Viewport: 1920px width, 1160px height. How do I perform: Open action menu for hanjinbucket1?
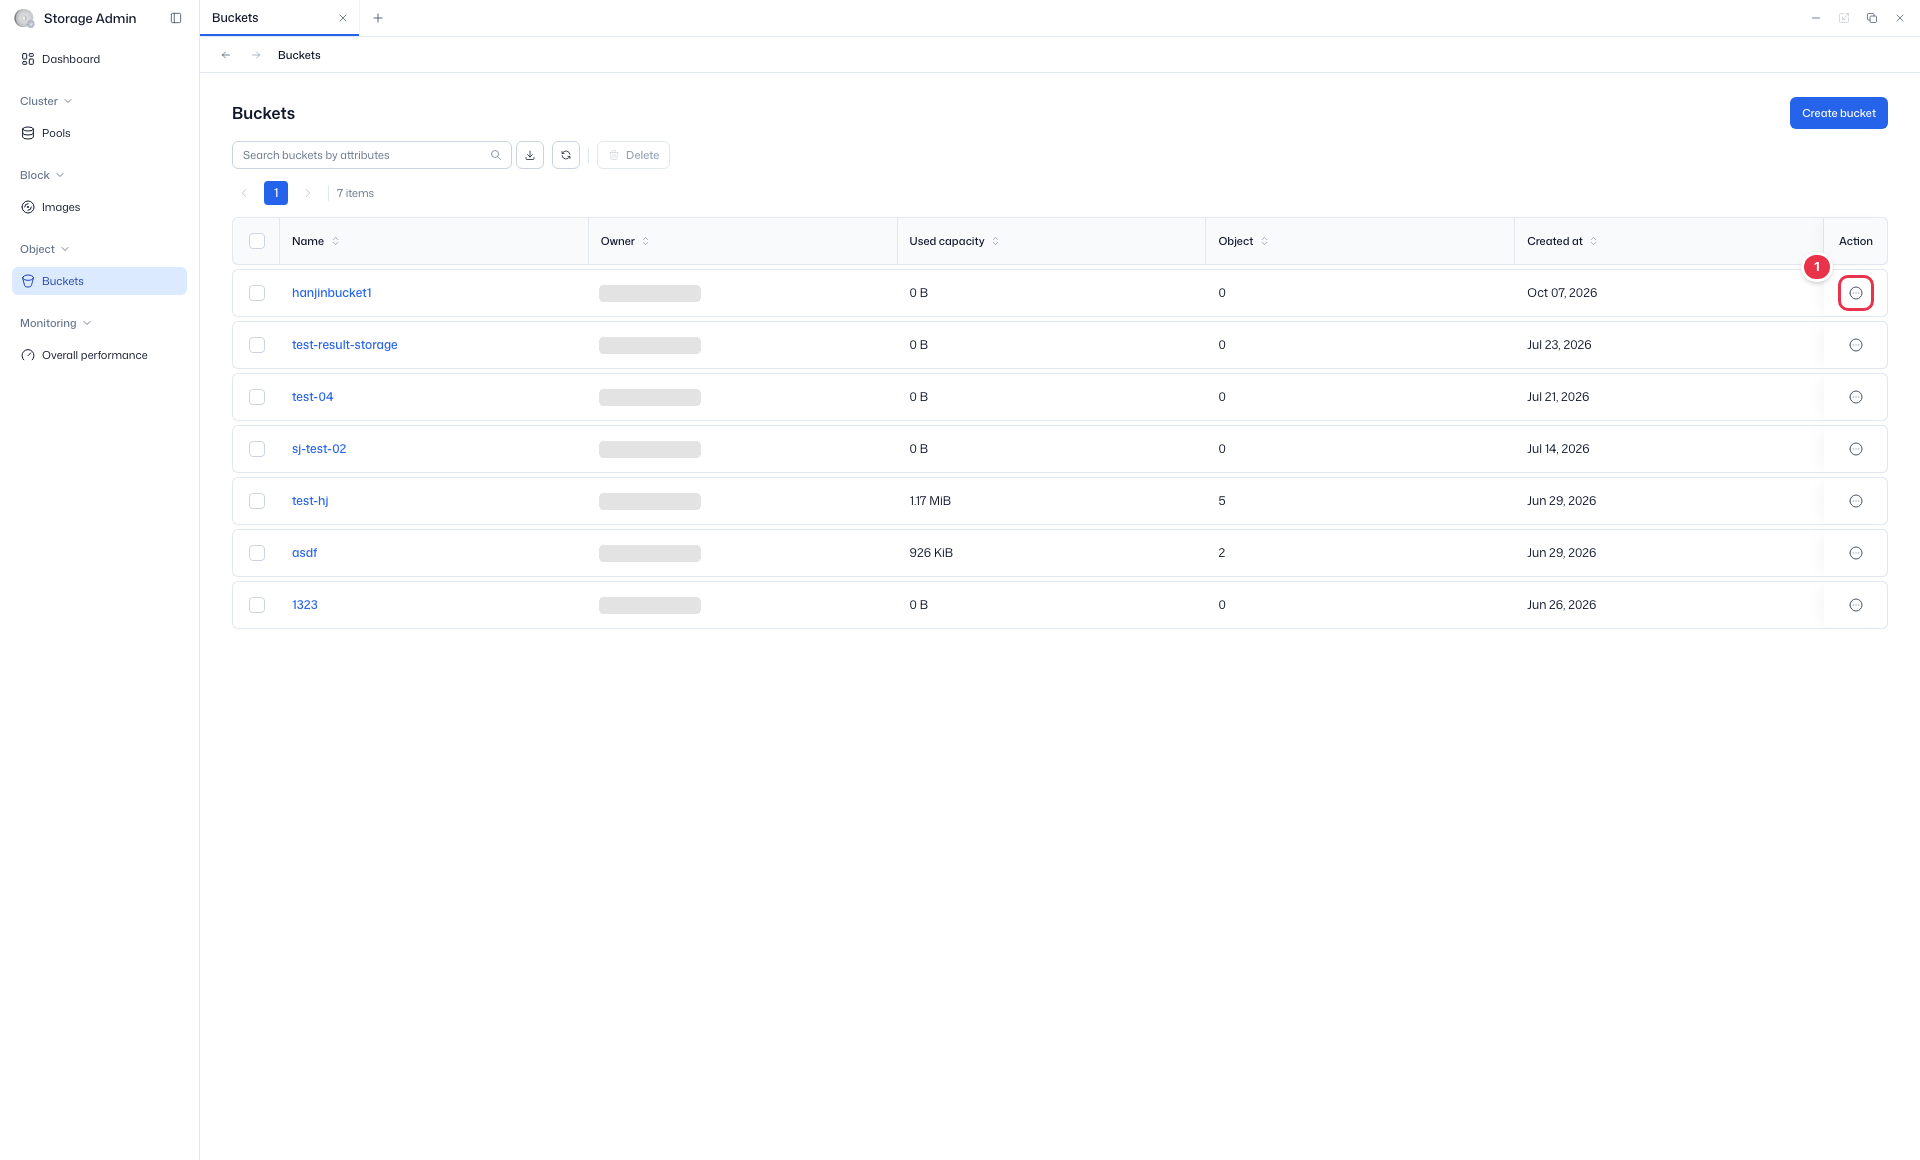[x=1856, y=293]
